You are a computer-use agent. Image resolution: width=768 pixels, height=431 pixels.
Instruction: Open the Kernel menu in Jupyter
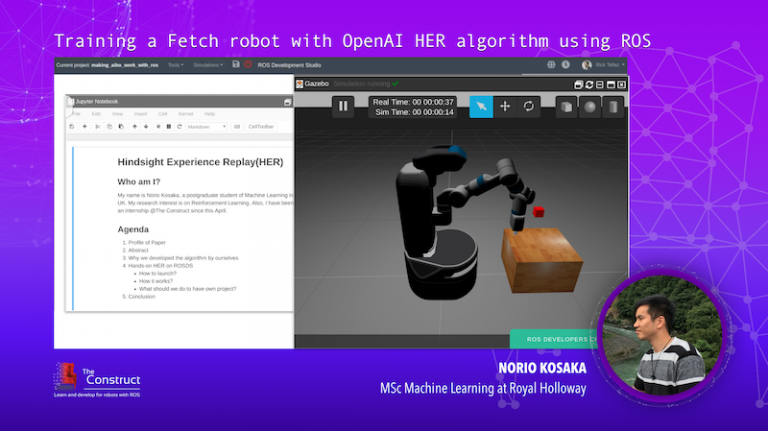coord(185,114)
